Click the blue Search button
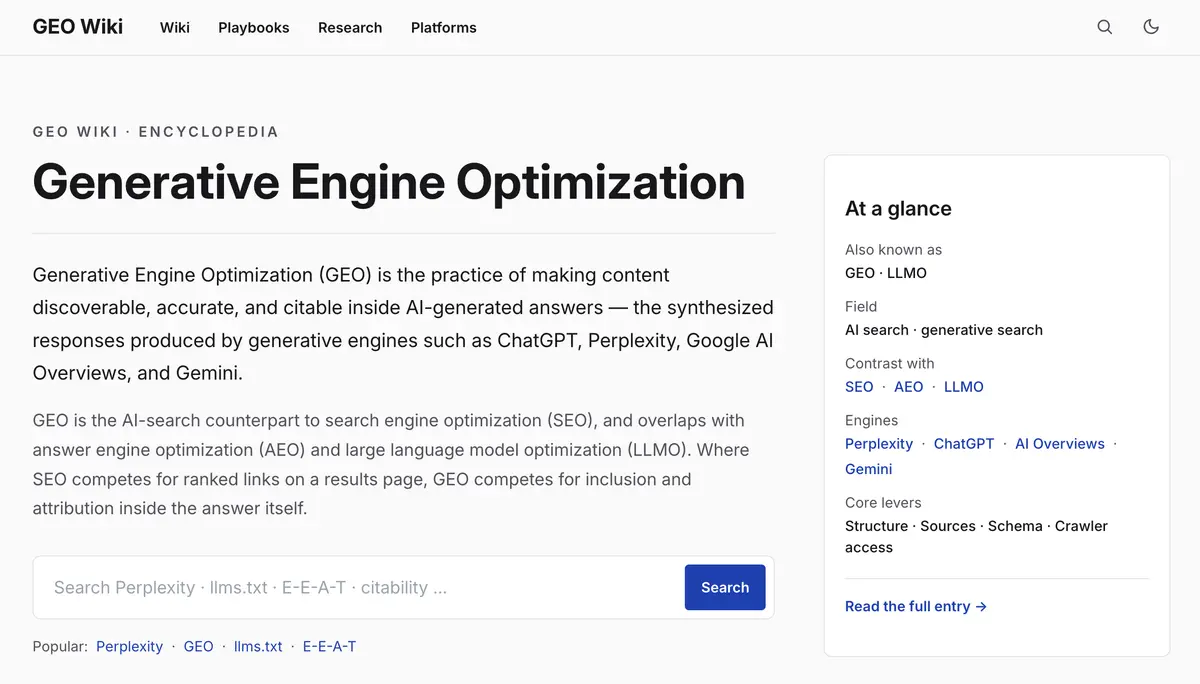 coord(725,588)
